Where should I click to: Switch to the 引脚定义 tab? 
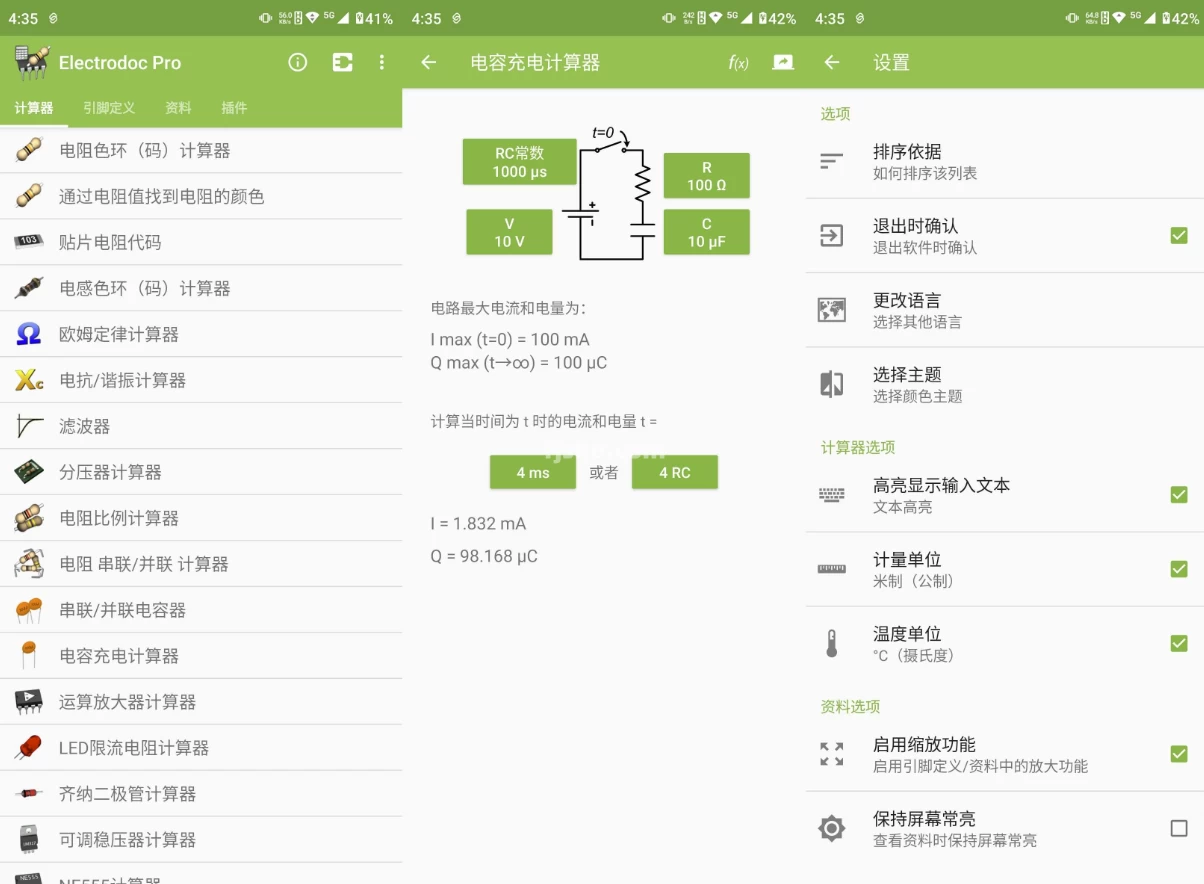(109, 108)
